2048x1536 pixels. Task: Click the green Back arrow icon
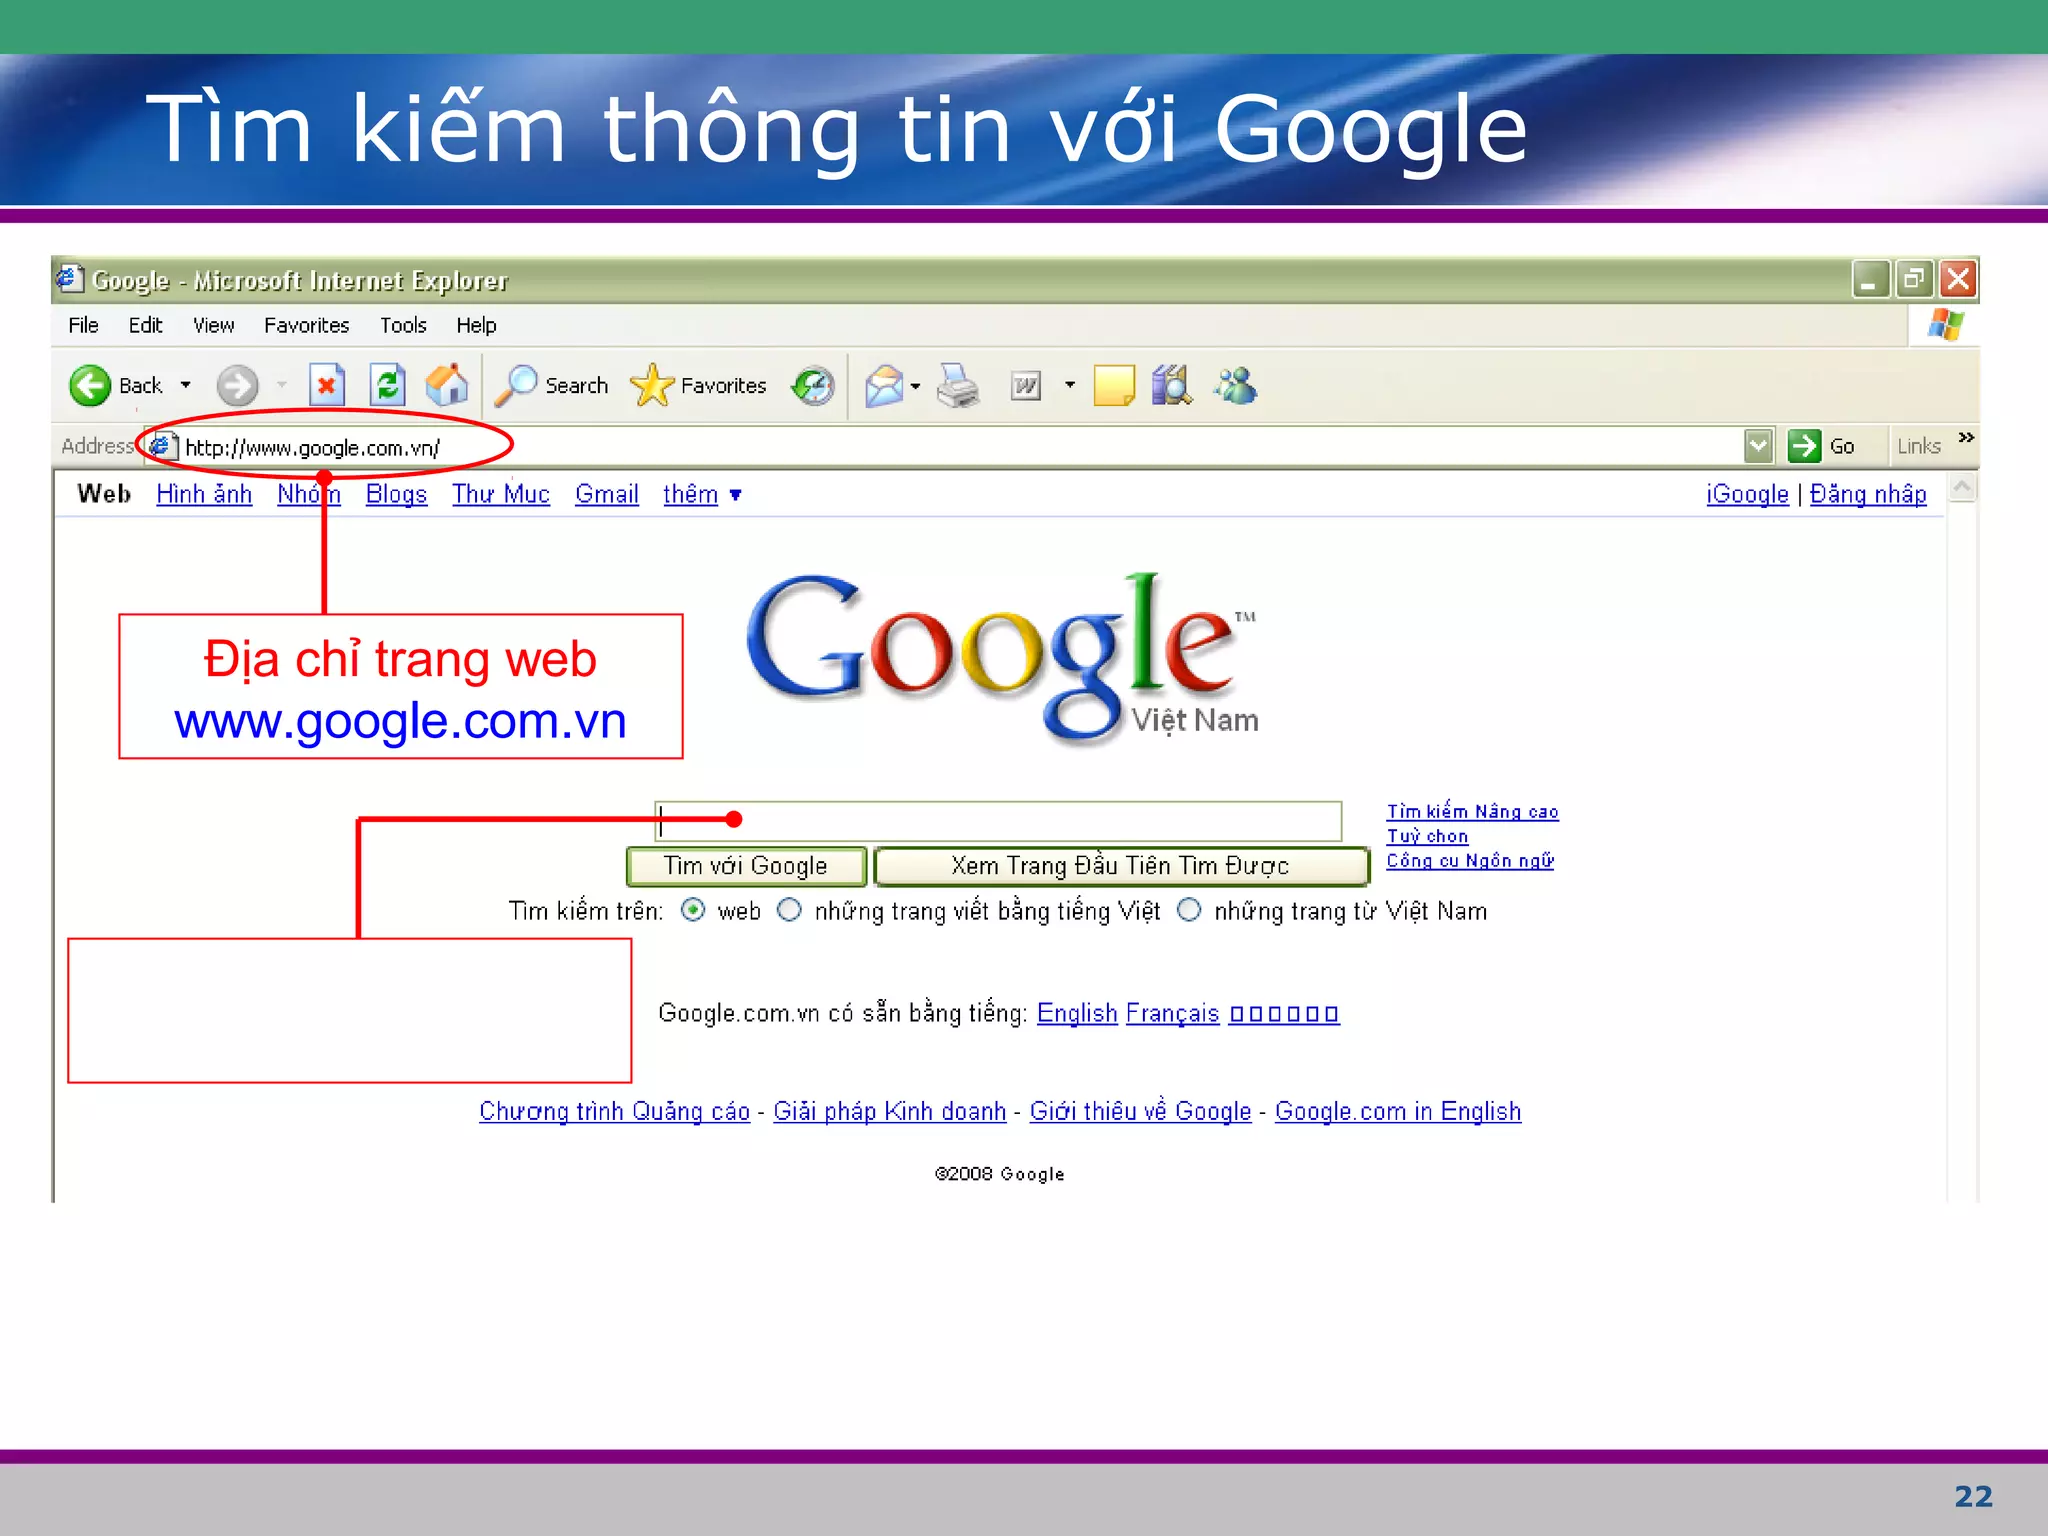click(90, 385)
